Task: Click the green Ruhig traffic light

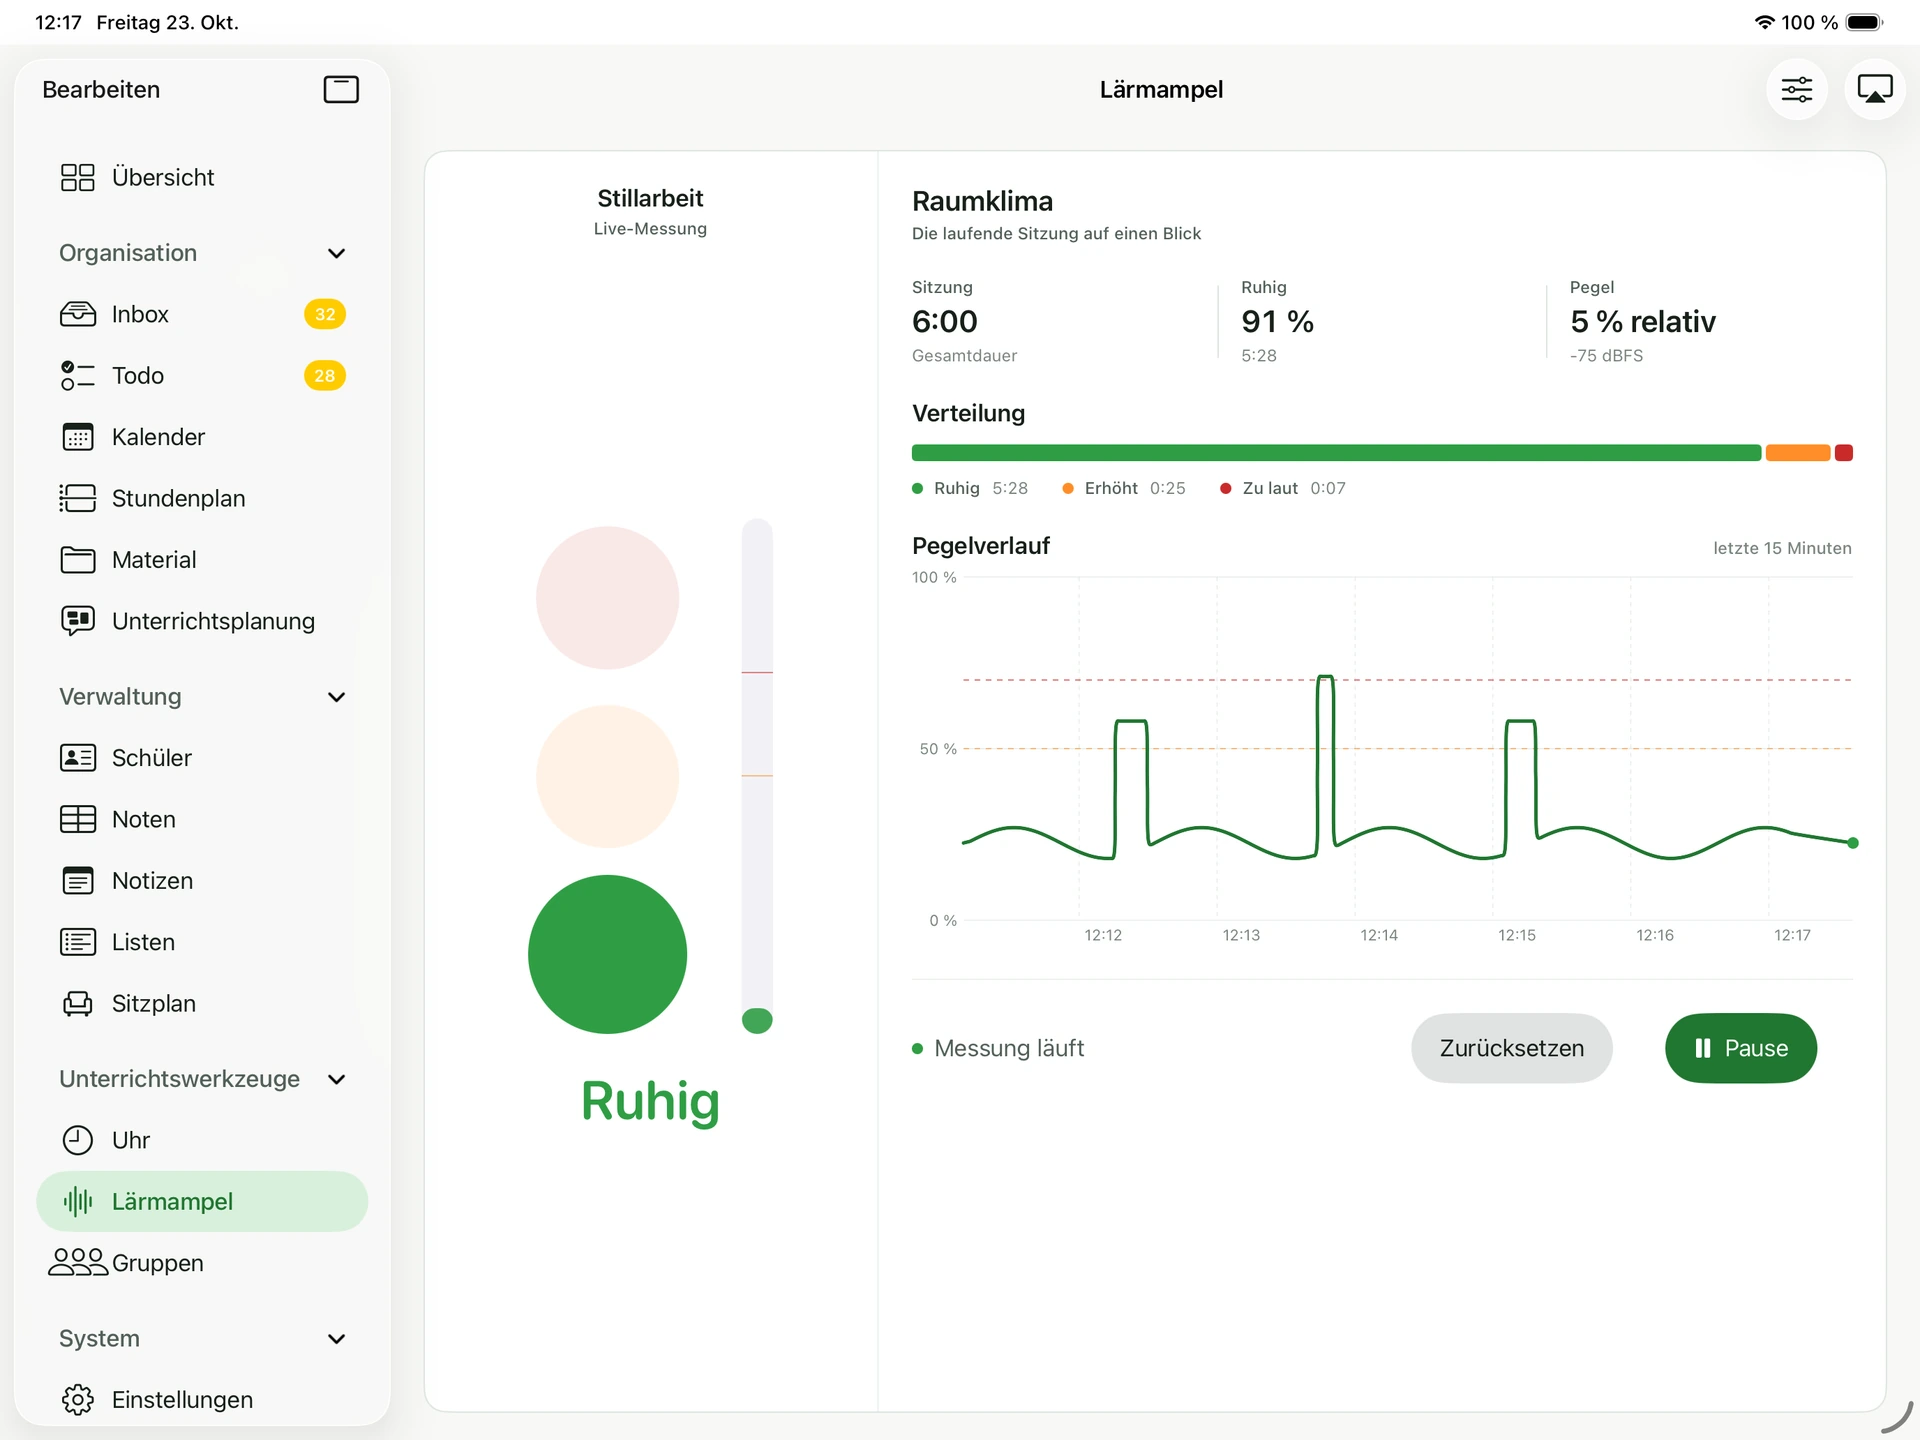Action: click(x=607, y=954)
